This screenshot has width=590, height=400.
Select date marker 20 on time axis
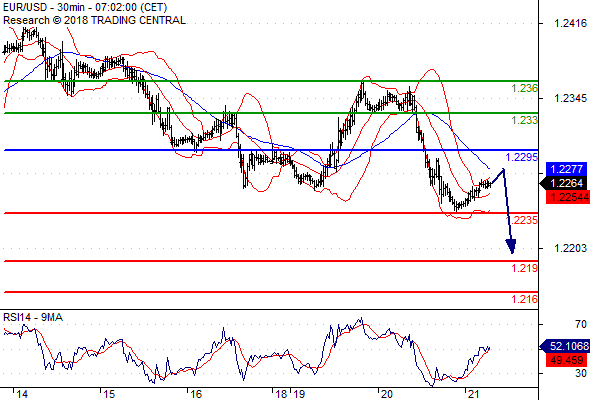[x=386, y=394]
